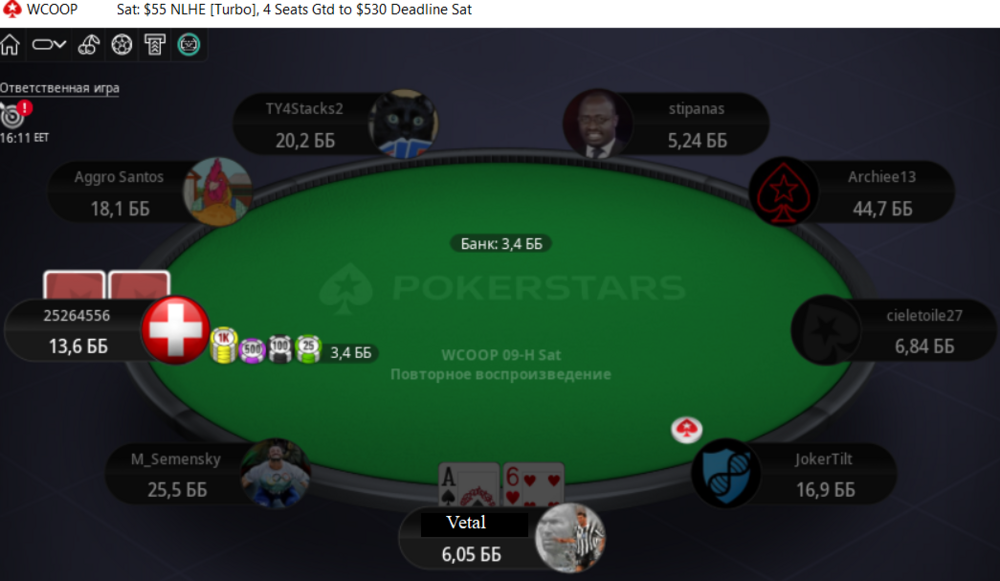1000x581 pixels.
Task: Open the casino cherries icon
Action: [x=89, y=45]
